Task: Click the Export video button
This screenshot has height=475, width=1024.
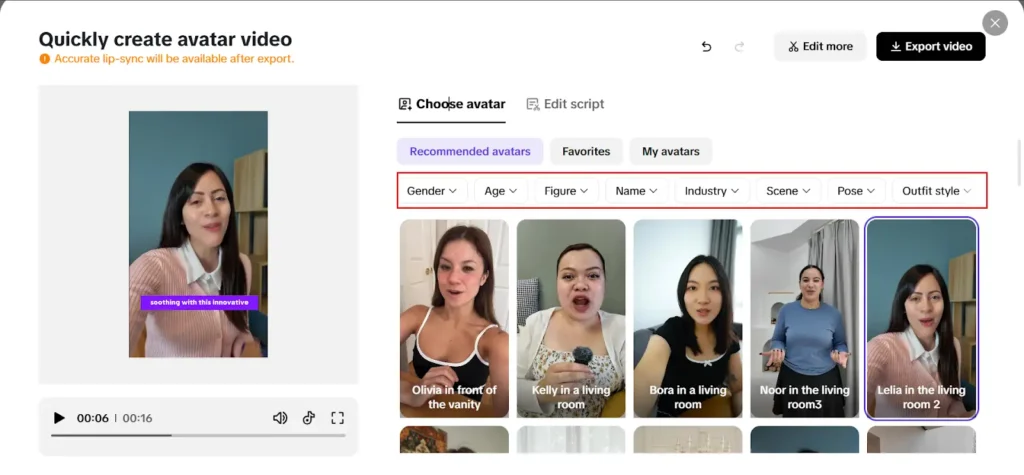Action: 931,46
